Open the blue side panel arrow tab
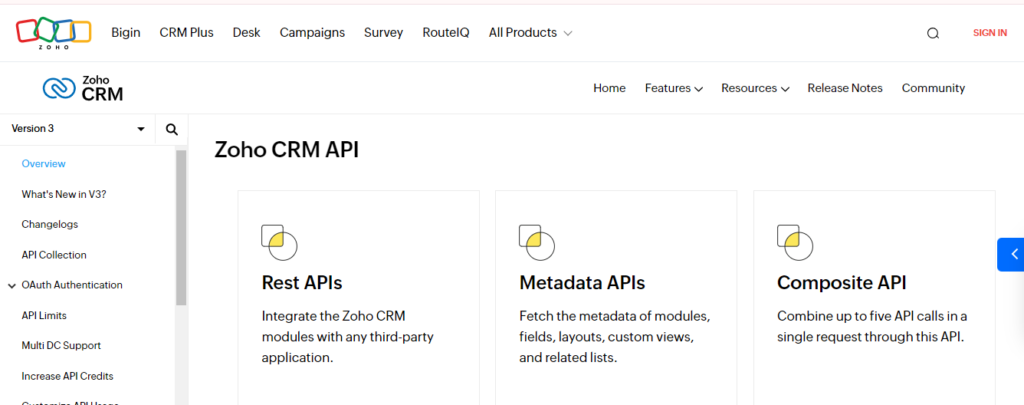Screen dimensions: 1024x405 1011,254
